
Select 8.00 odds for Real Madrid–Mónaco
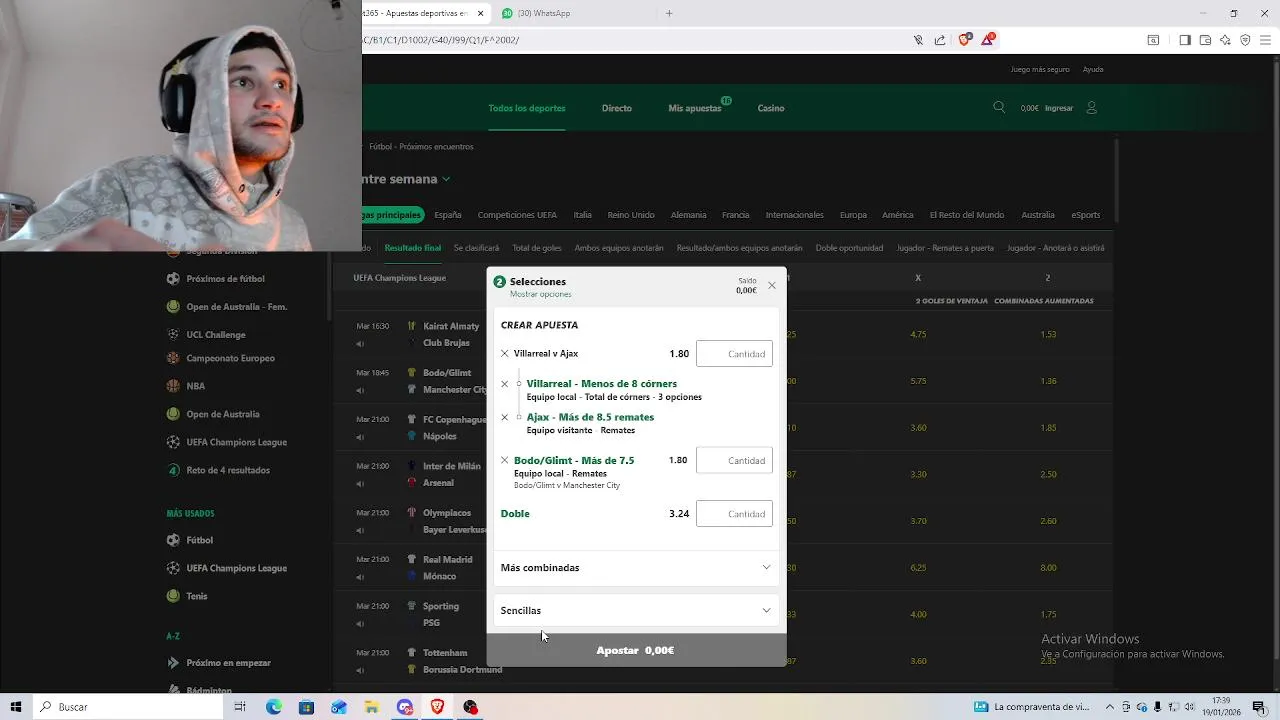pos(1048,568)
